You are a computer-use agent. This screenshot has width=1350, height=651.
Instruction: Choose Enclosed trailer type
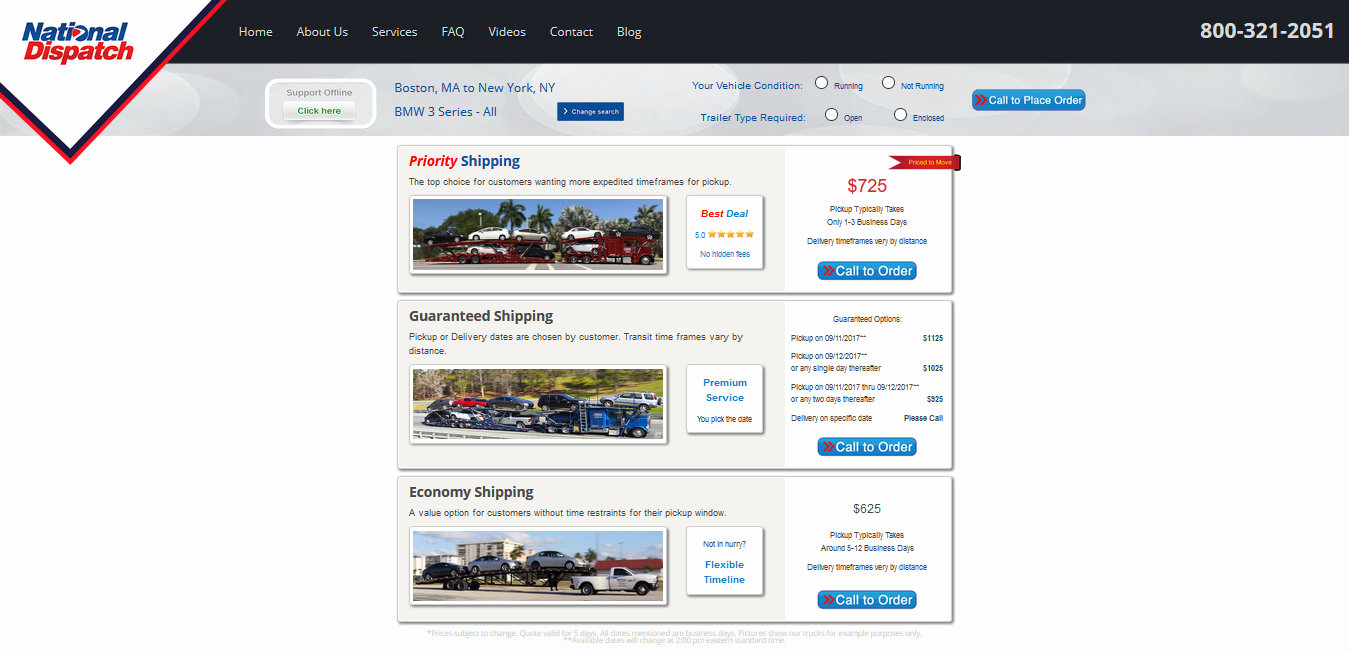(900, 115)
